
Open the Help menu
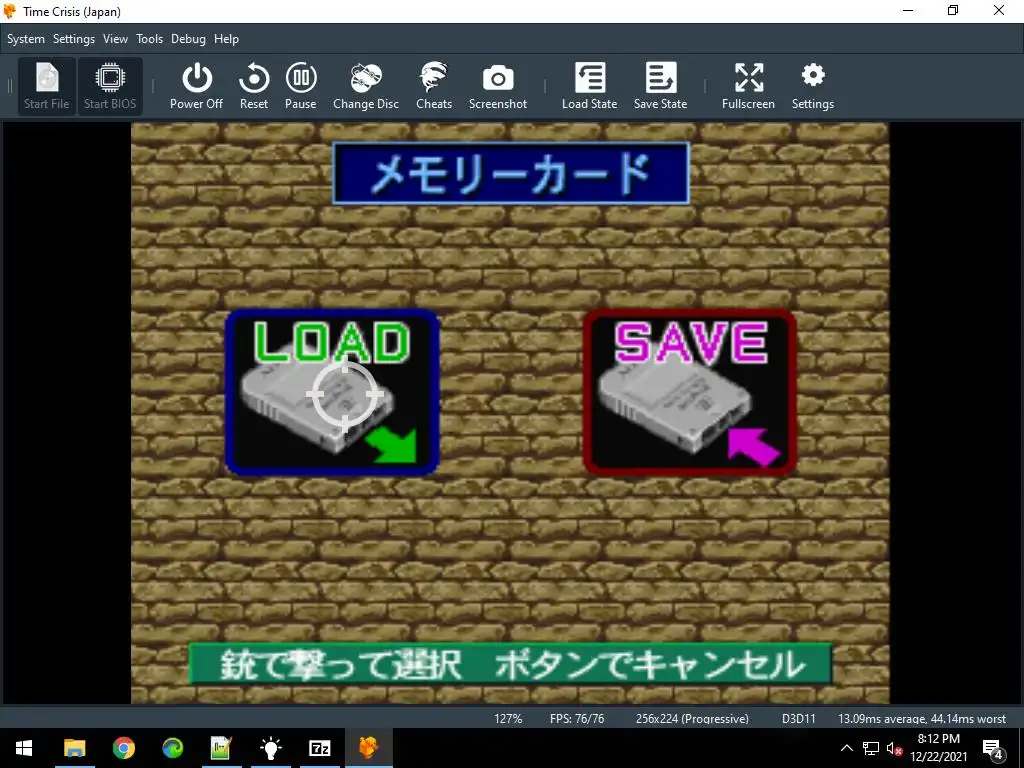[227, 39]
